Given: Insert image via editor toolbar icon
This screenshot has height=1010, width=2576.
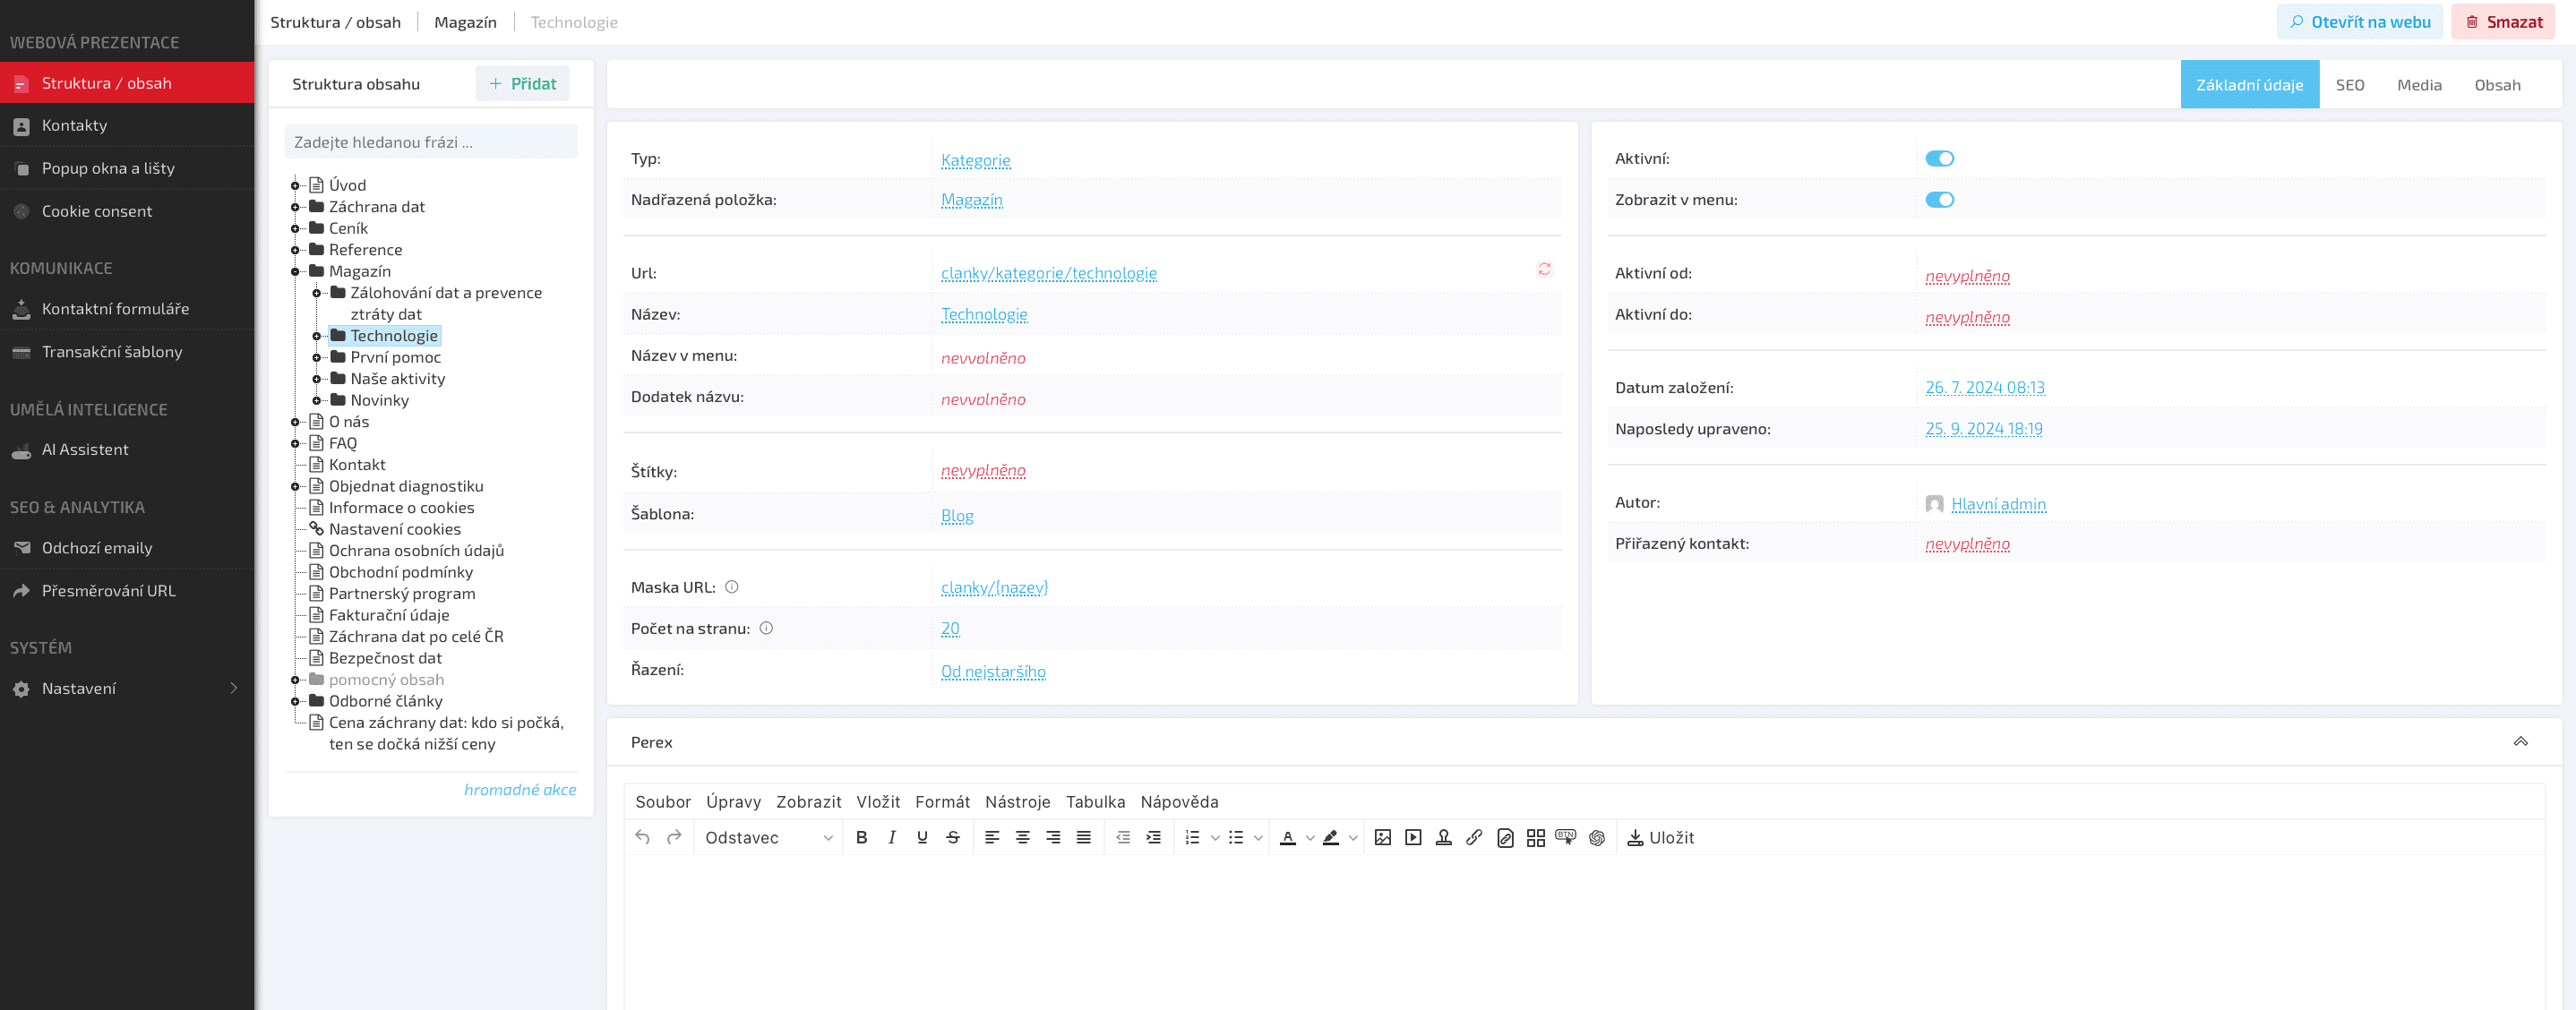Looking at the screenshot, I should (x=1382, y=838).
